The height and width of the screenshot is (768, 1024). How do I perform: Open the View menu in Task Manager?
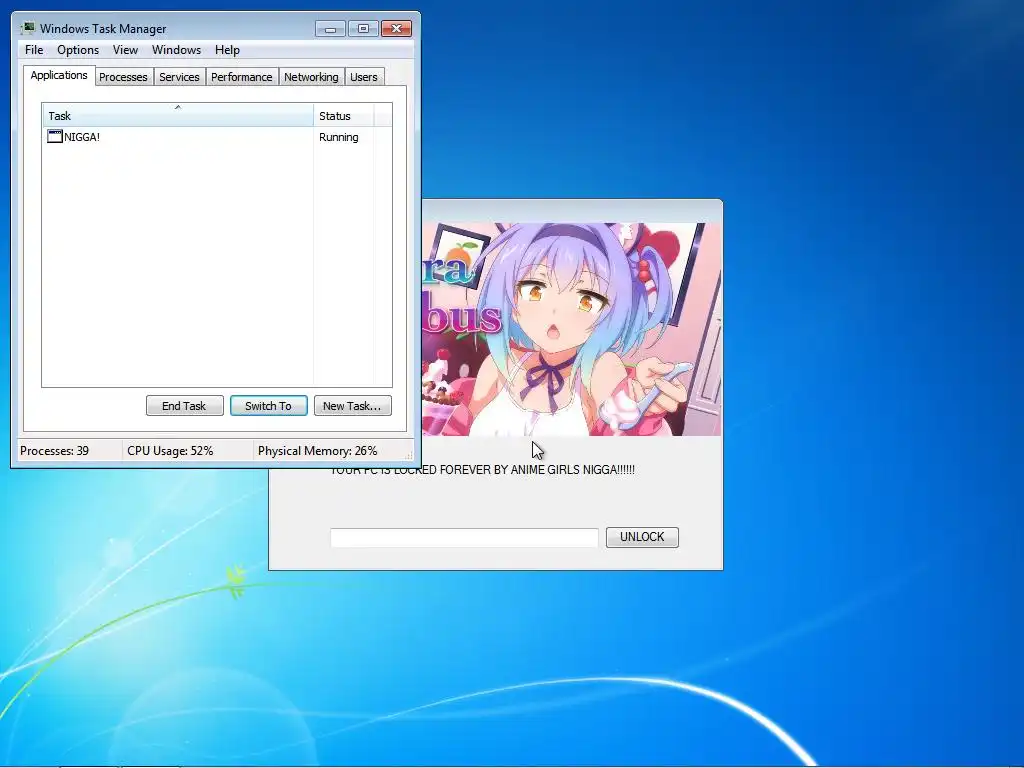(125, 50)
